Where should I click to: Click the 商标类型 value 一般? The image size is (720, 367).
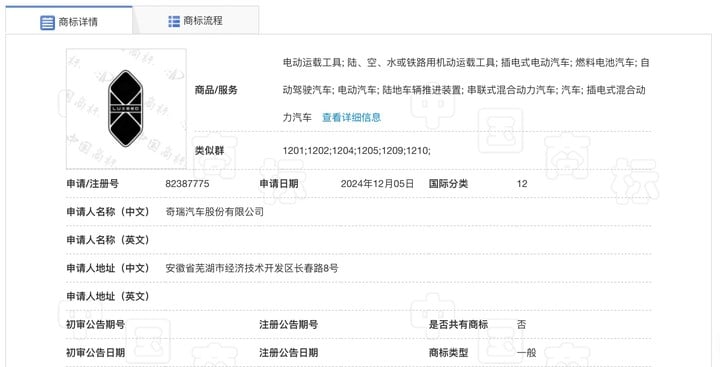coord(526,353)
